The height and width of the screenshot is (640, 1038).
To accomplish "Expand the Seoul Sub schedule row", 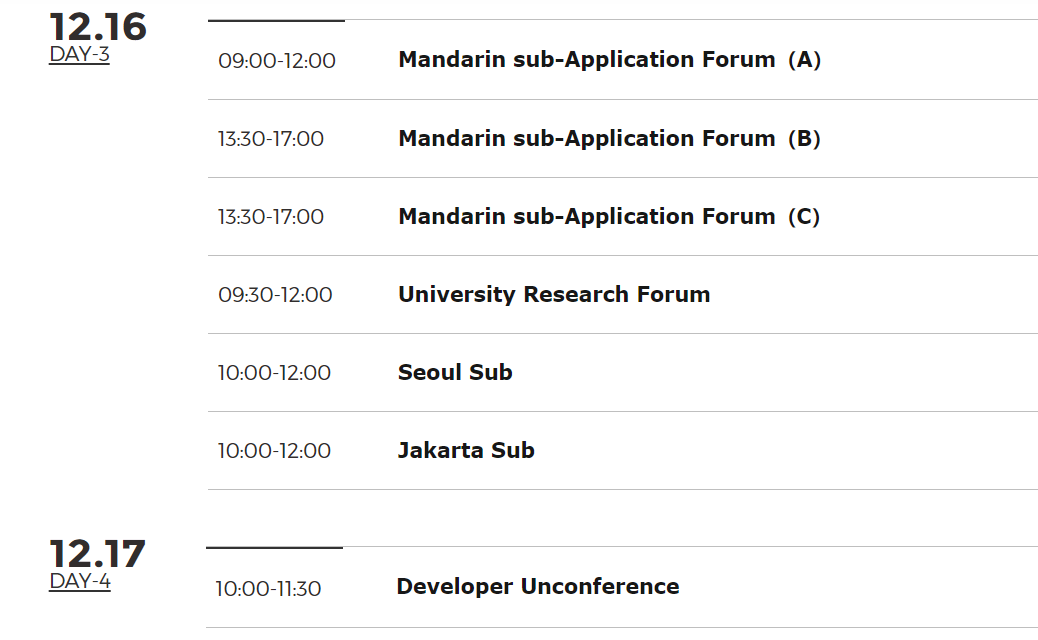I will [x=623, y=373].
